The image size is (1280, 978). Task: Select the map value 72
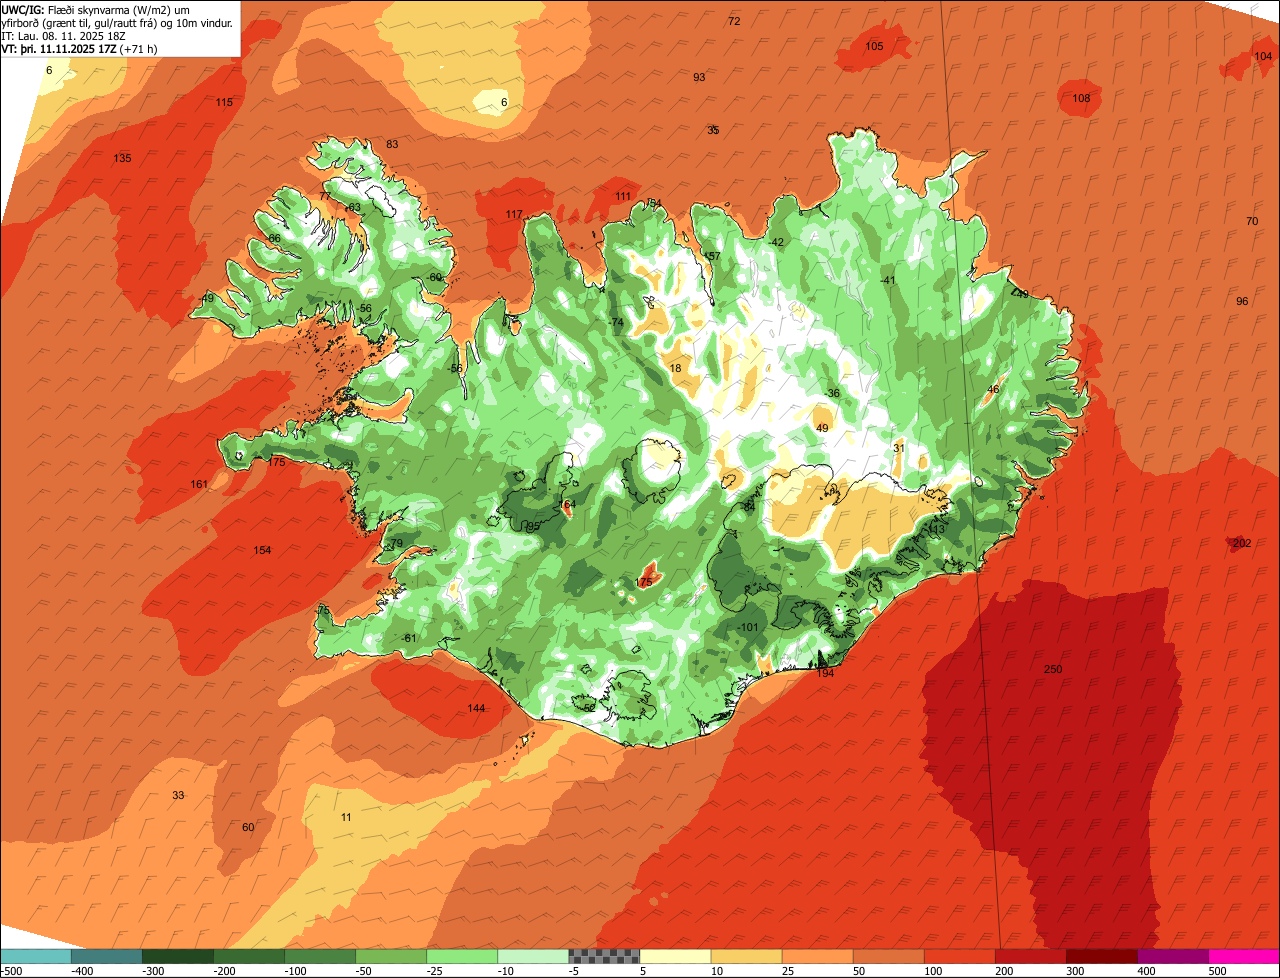734,21
